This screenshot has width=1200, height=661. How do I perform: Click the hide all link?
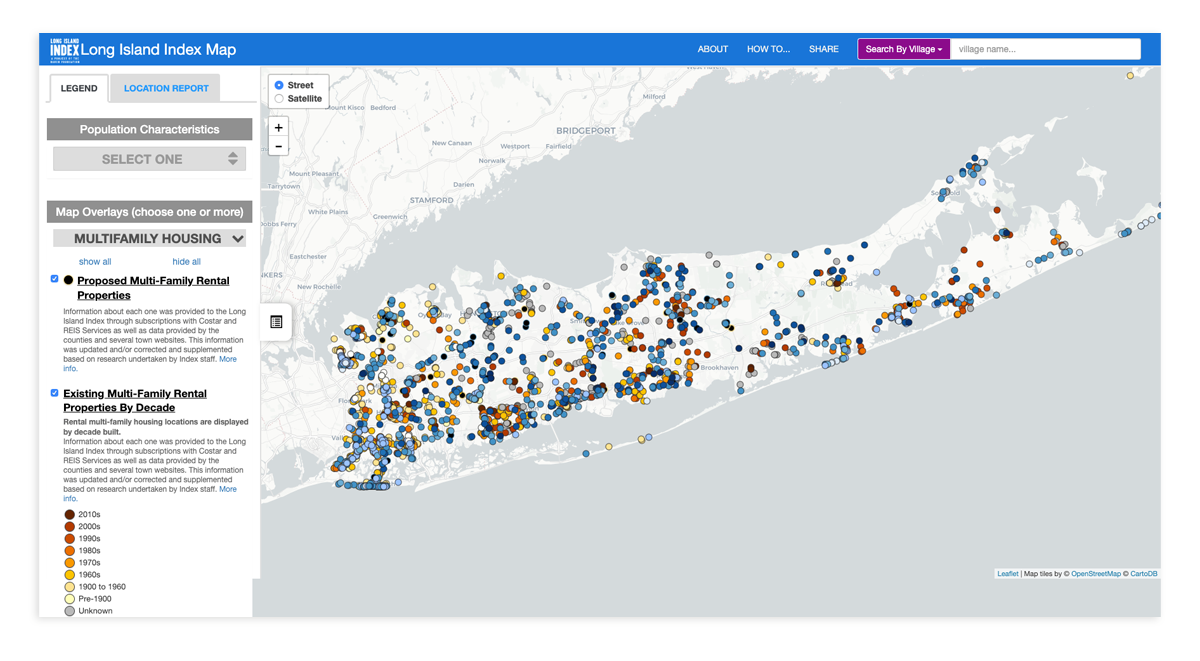186,262
